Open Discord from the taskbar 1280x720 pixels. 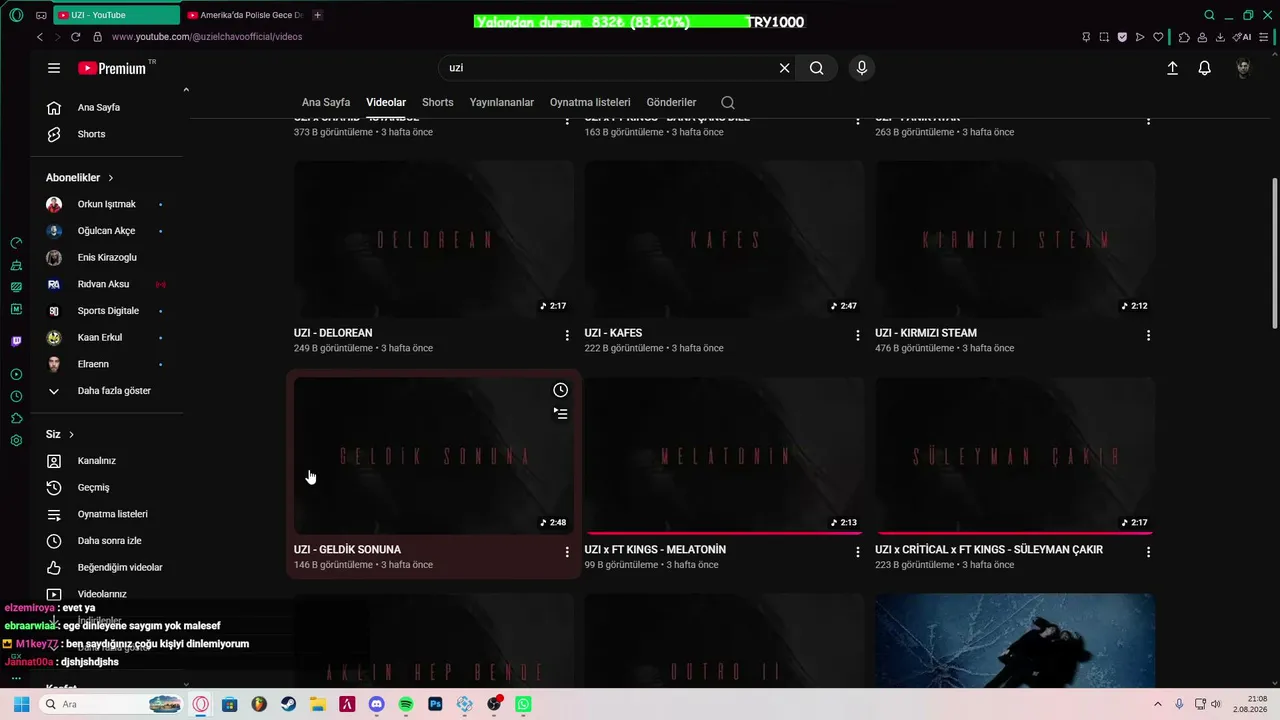click(376, 704)
